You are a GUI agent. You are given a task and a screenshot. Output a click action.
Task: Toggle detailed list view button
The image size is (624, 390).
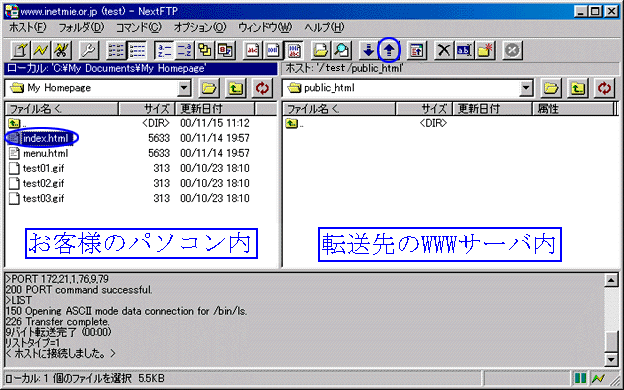point(137,50)
